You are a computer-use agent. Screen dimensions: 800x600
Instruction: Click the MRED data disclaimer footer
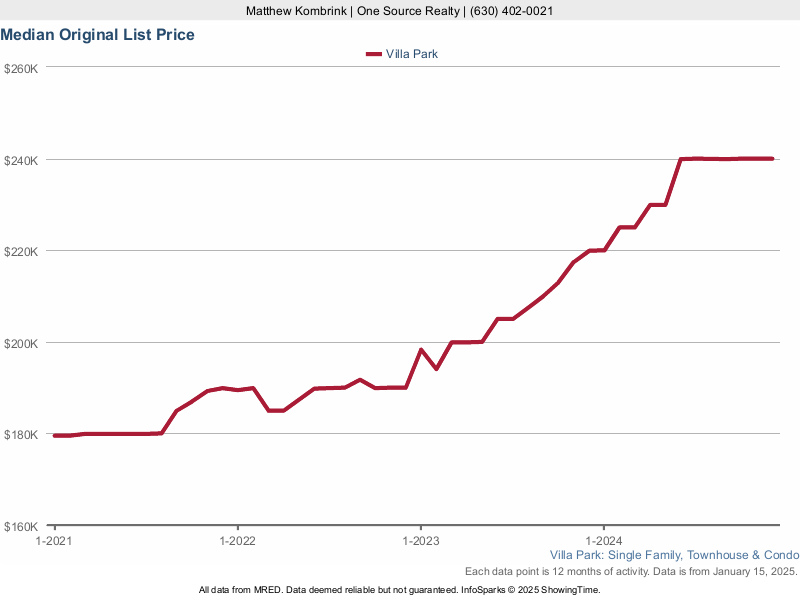[x=399, y=590]
